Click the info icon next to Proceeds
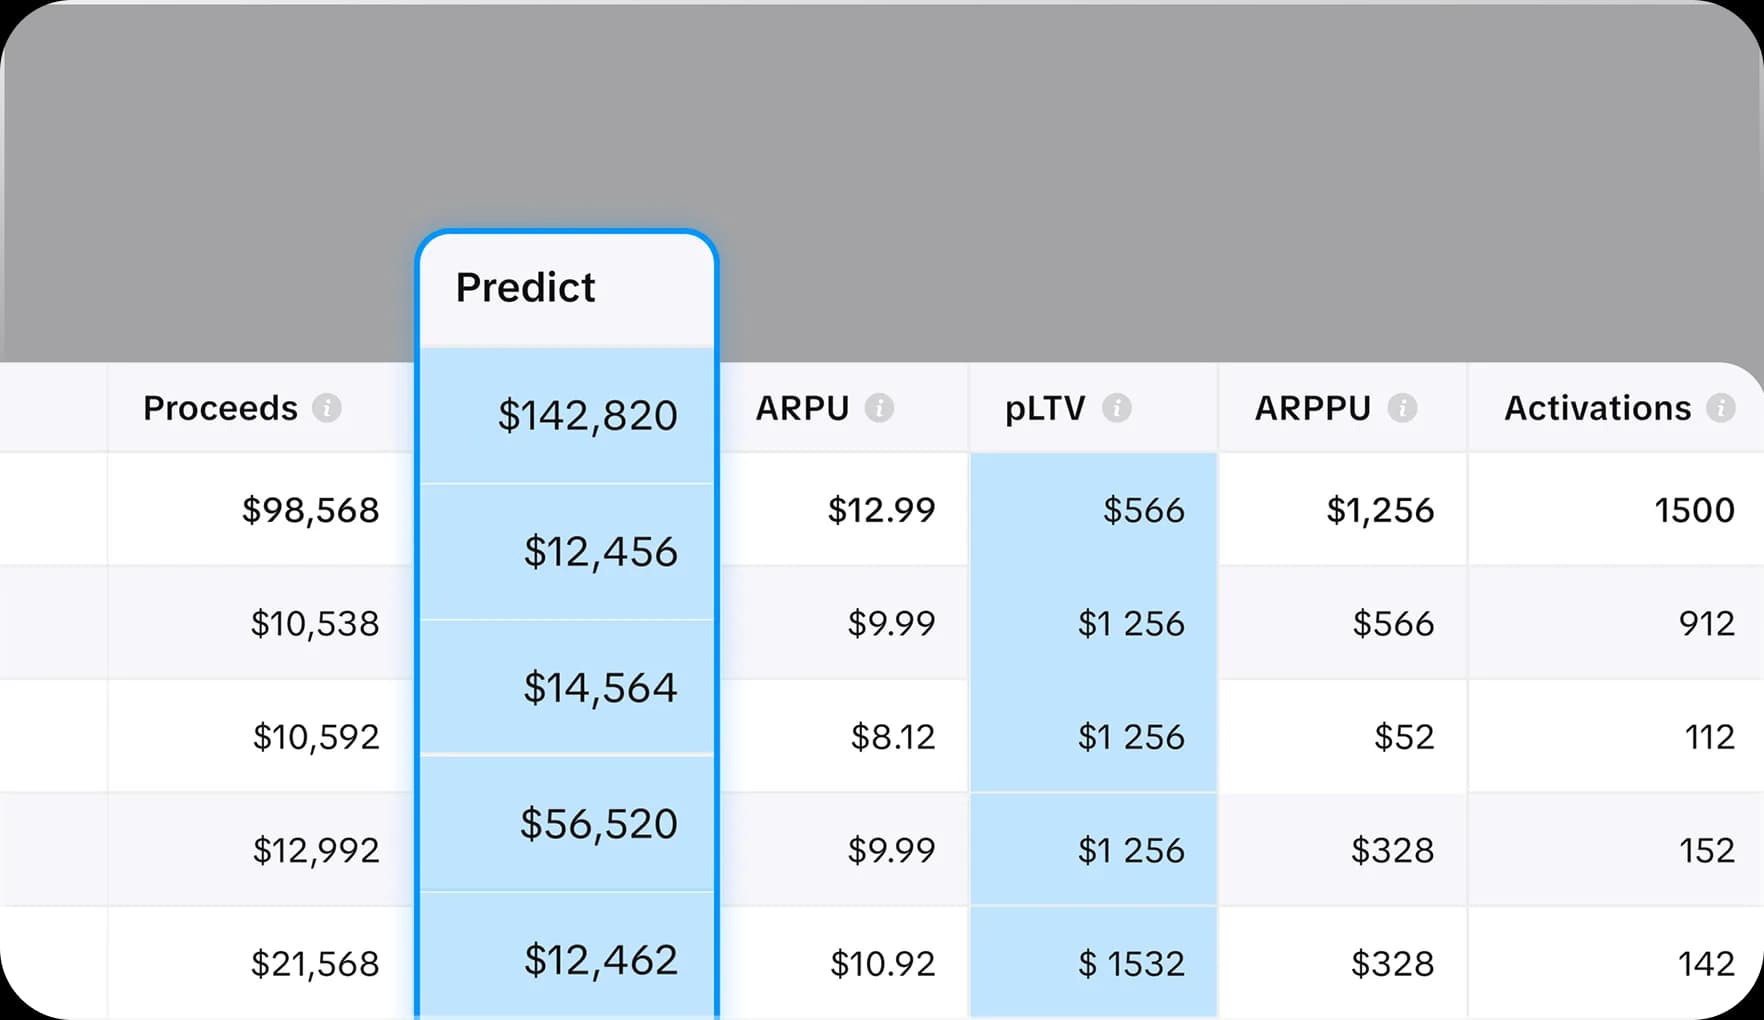 point(327,408)
